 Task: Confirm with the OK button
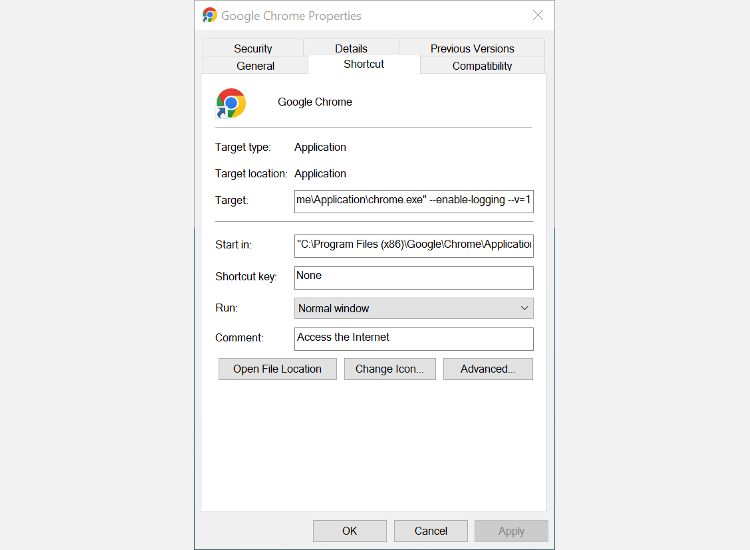click(x=350, y=531)
